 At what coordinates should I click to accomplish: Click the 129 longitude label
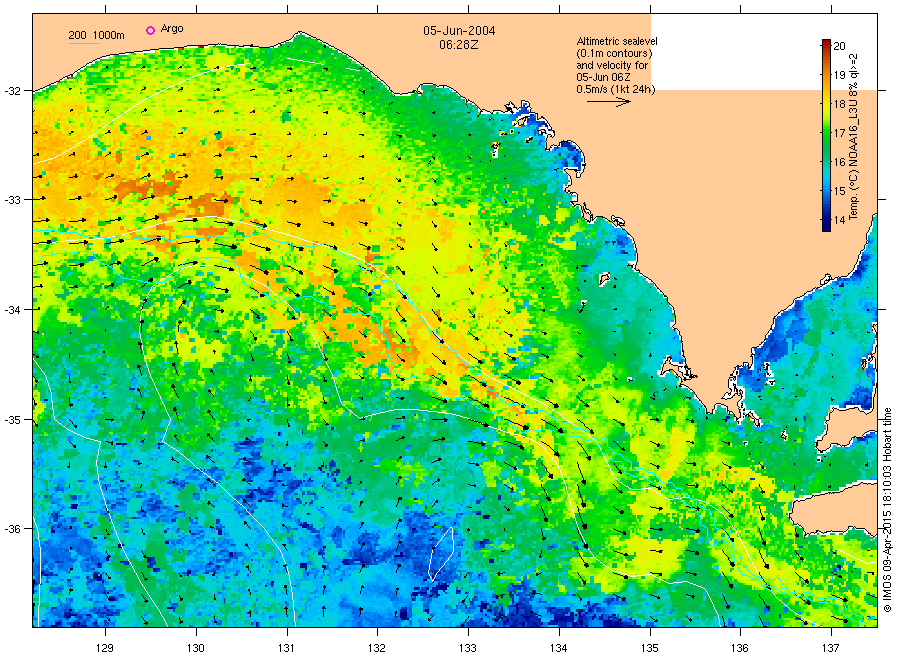[x=105, y=649]
